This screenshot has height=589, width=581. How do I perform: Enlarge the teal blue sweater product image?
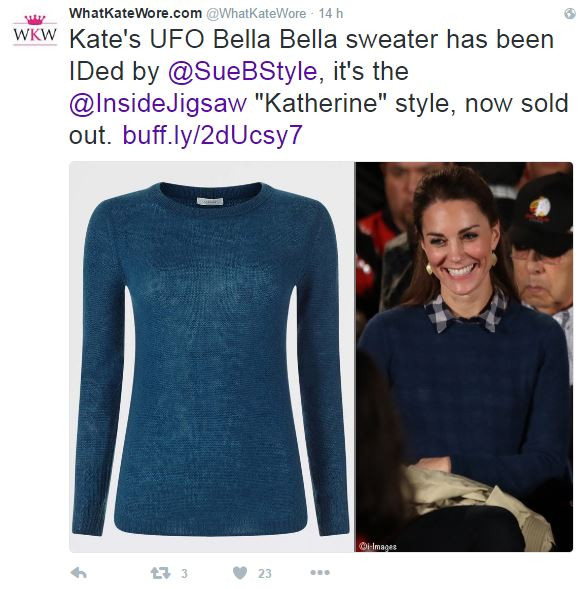211,357
